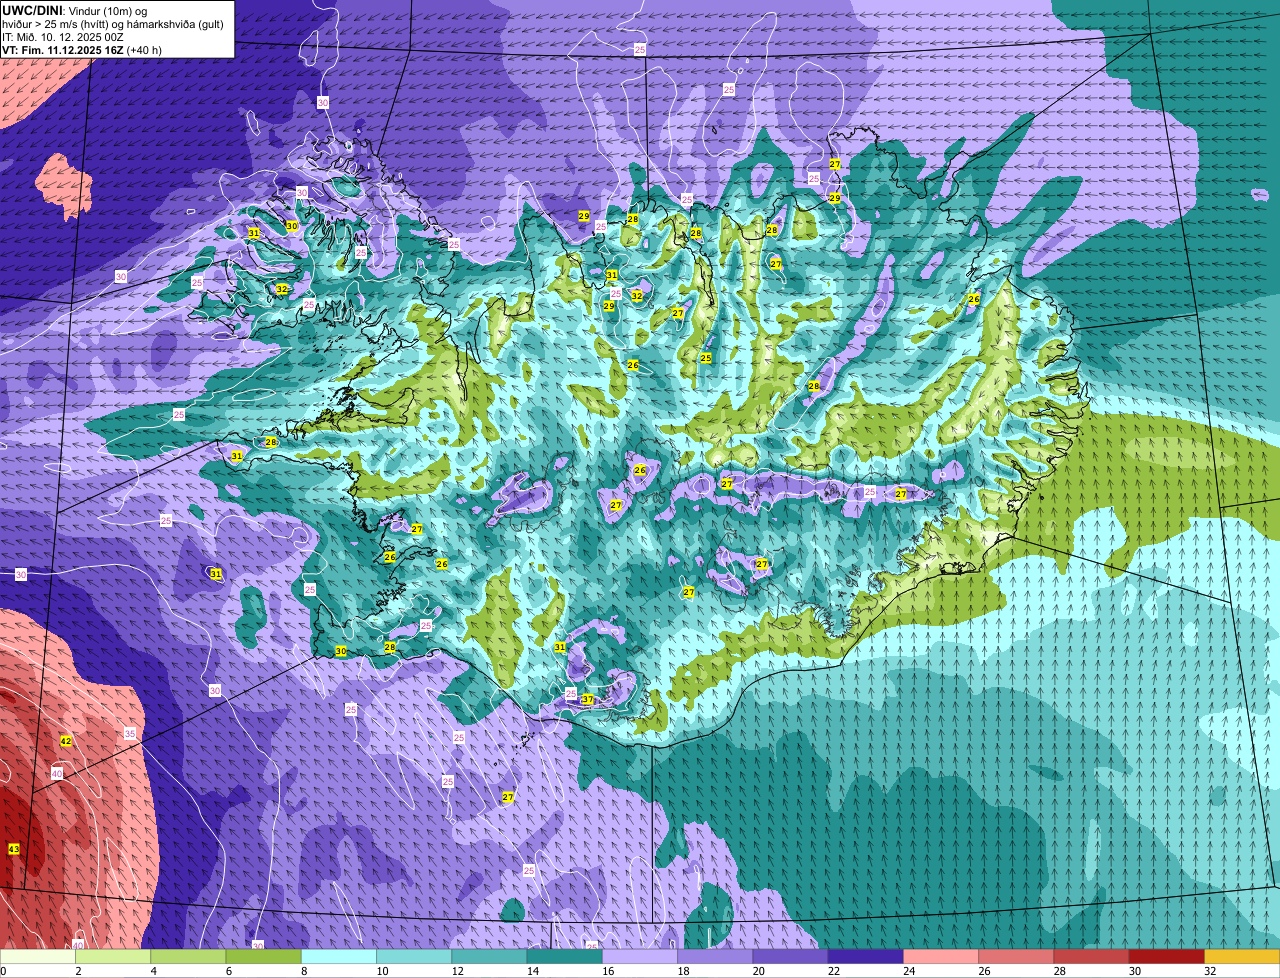1280x978 pixels.
Task: Click the 'IT: Mið. 10. 12. 2025 00Z' line
Action: coord(63,37)
